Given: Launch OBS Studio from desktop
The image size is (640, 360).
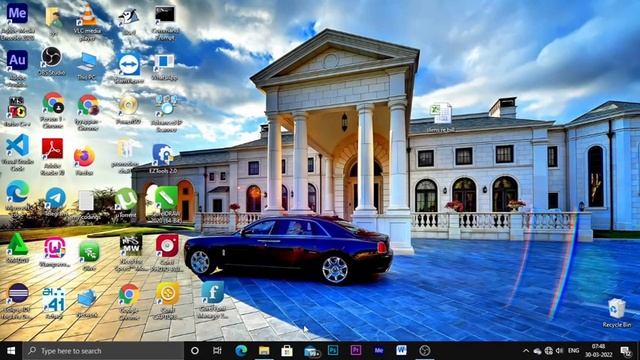Looking at the screenshot, I should pos(51,61).
